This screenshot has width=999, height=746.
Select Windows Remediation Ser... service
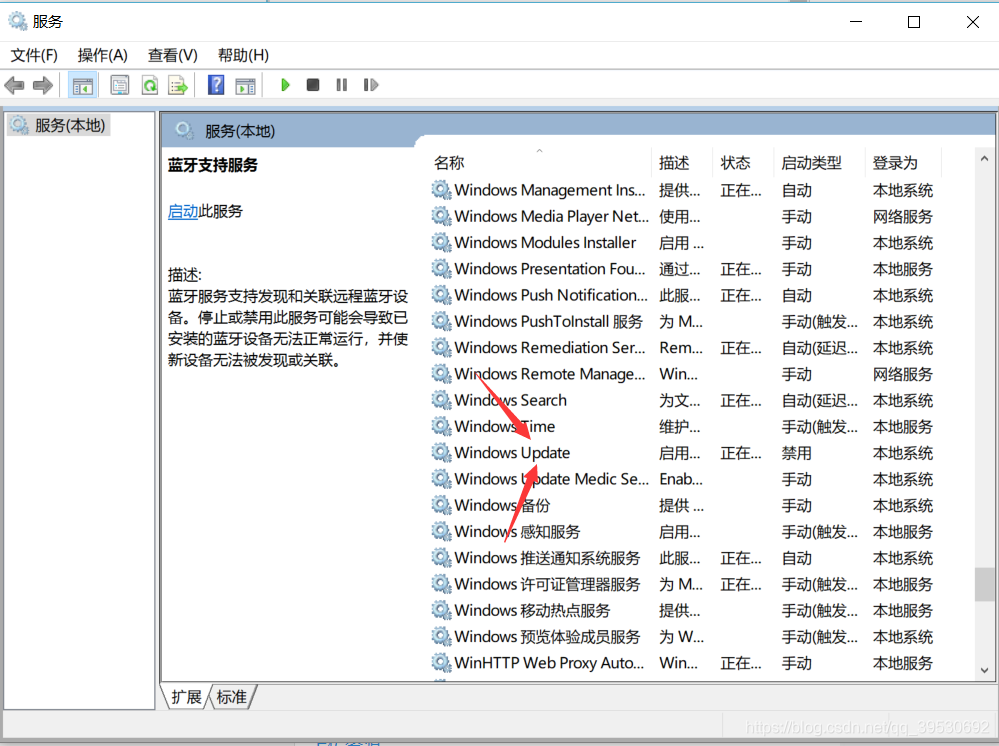(550, 347)
